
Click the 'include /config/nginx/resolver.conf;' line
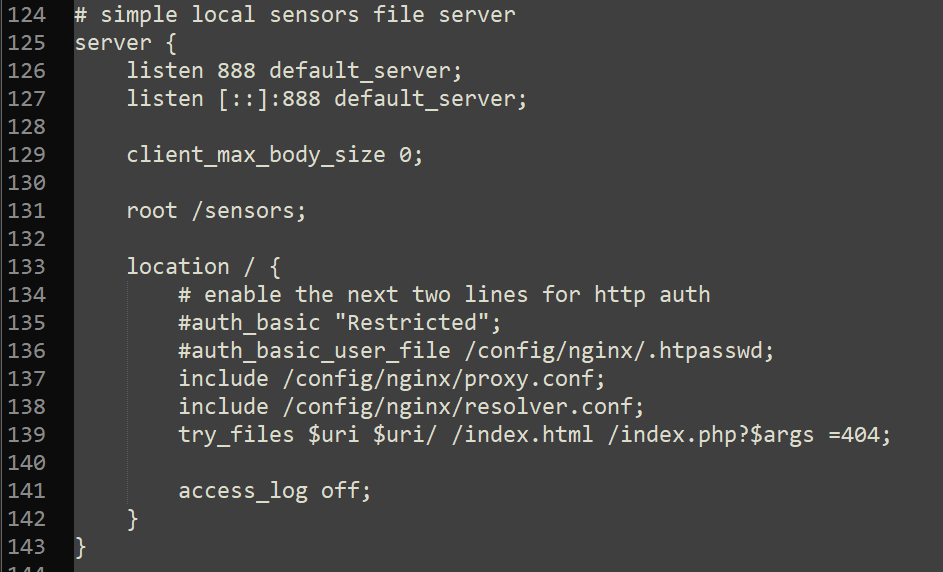tap(411, 407)
